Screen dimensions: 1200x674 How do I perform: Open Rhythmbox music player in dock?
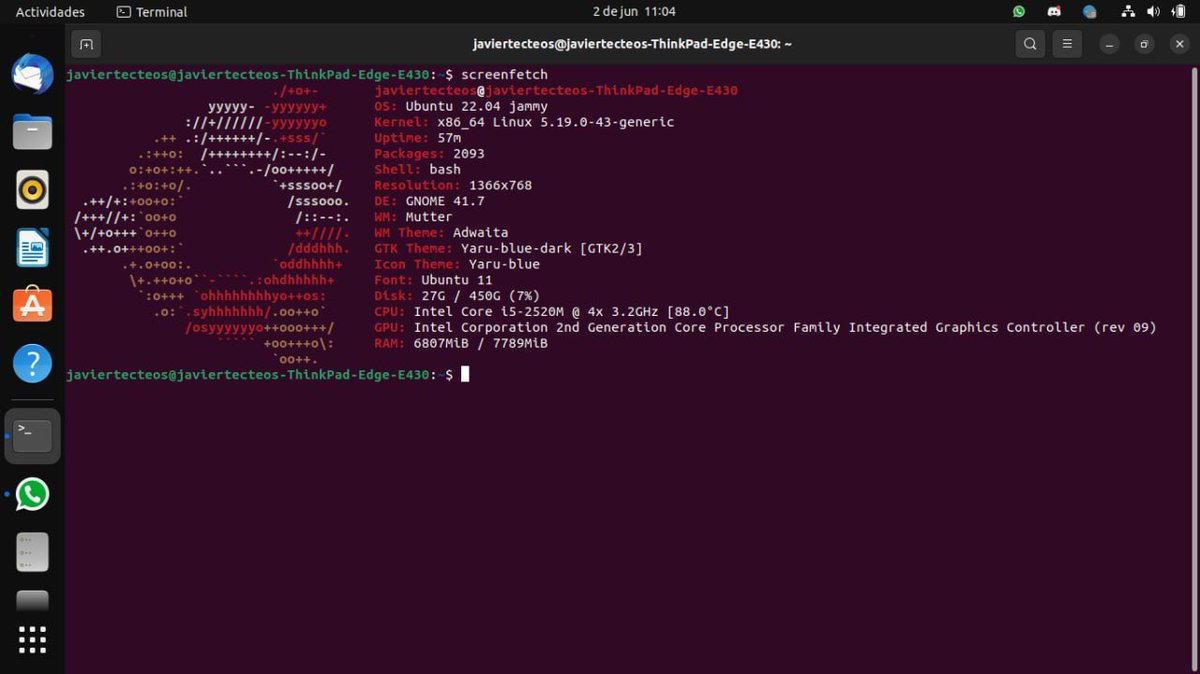[x=32, y=189]
